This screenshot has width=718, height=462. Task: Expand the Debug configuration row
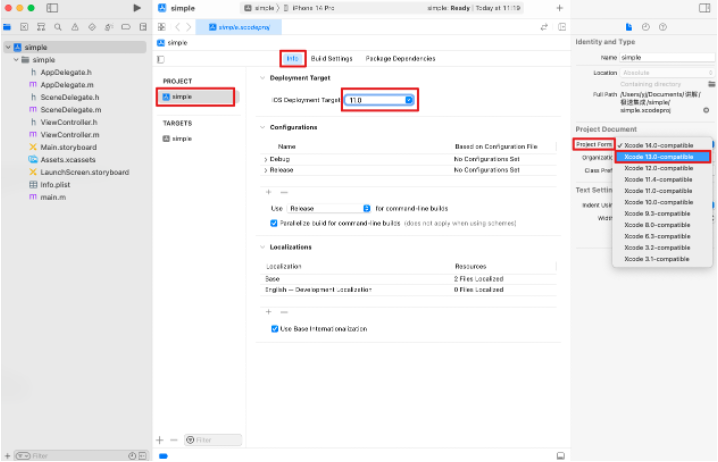(x=266, y=159)
